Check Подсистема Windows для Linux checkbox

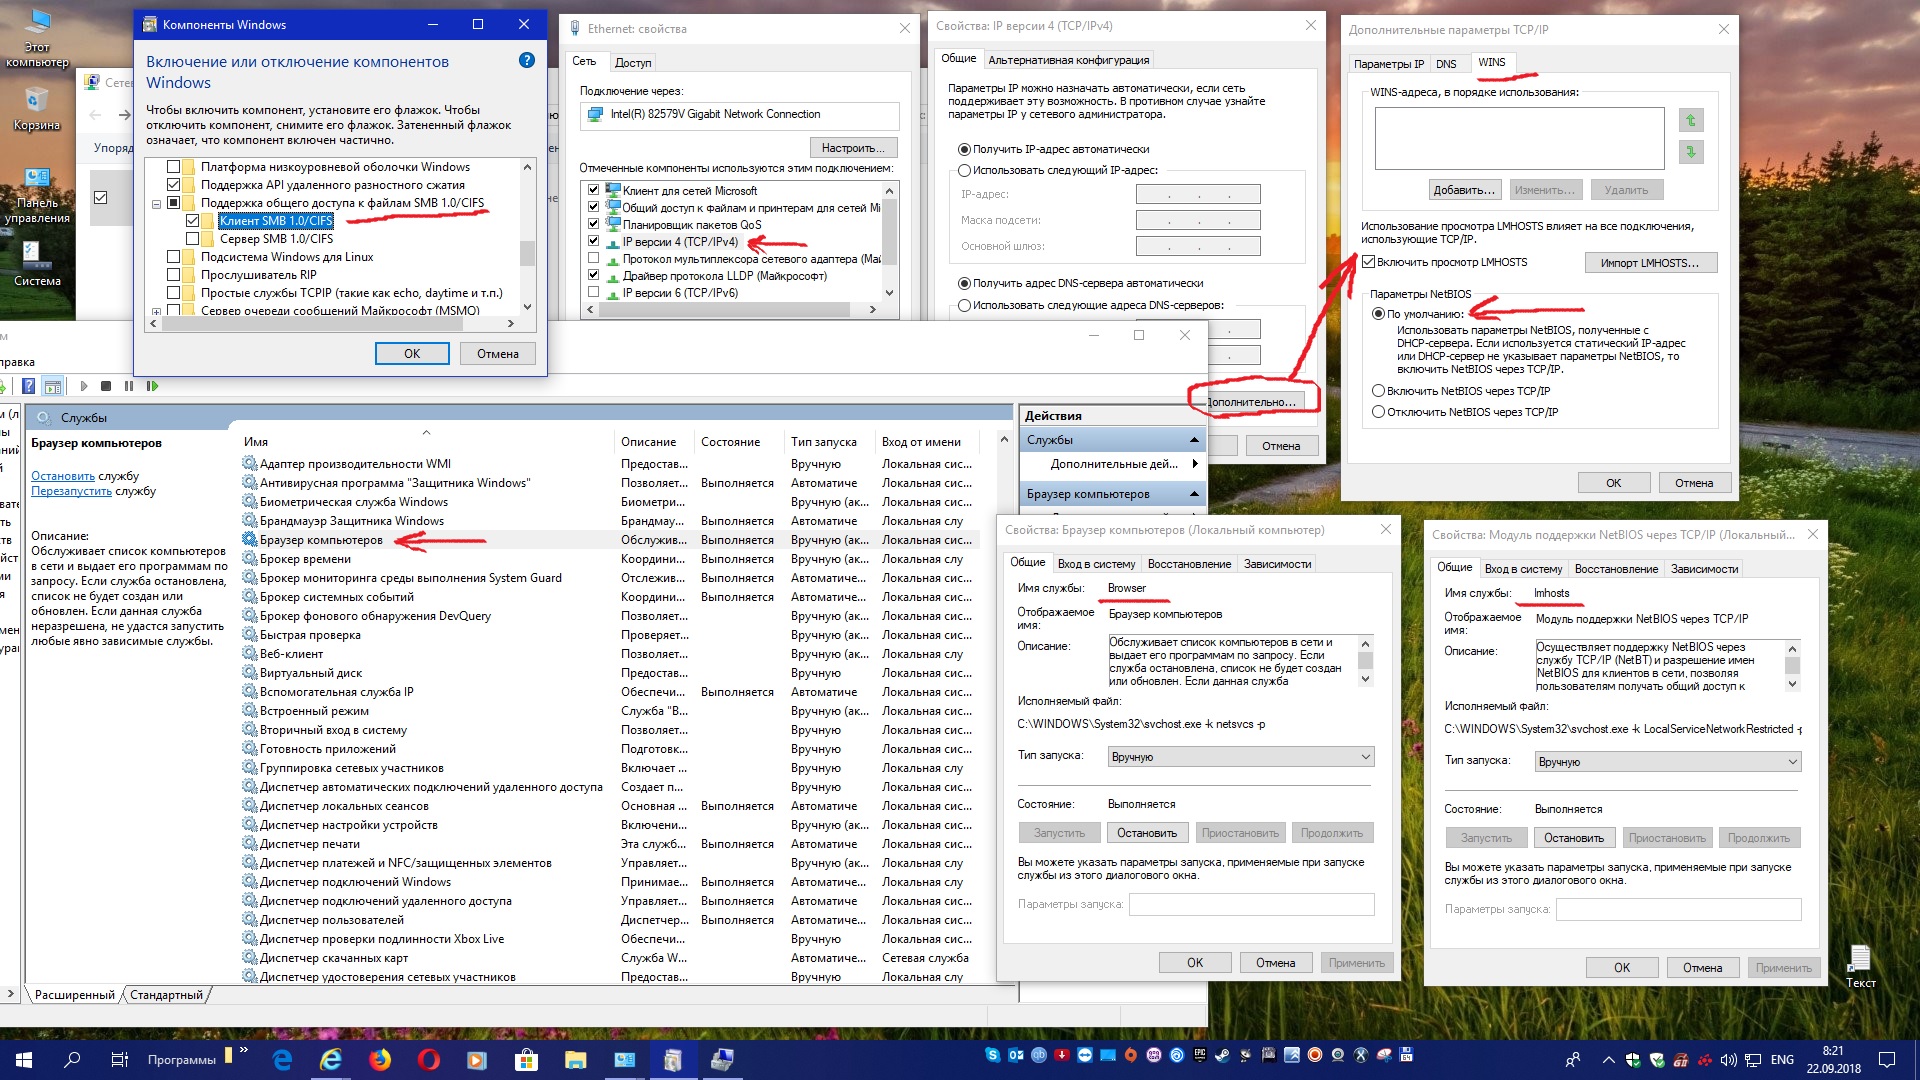[x=174, y=257]
